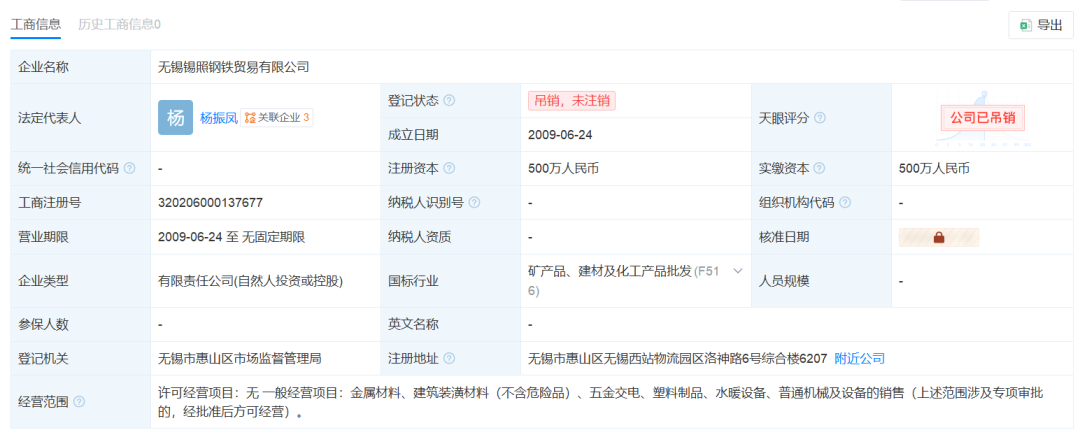Click help icon beside 天眼评分

[820, 118]
